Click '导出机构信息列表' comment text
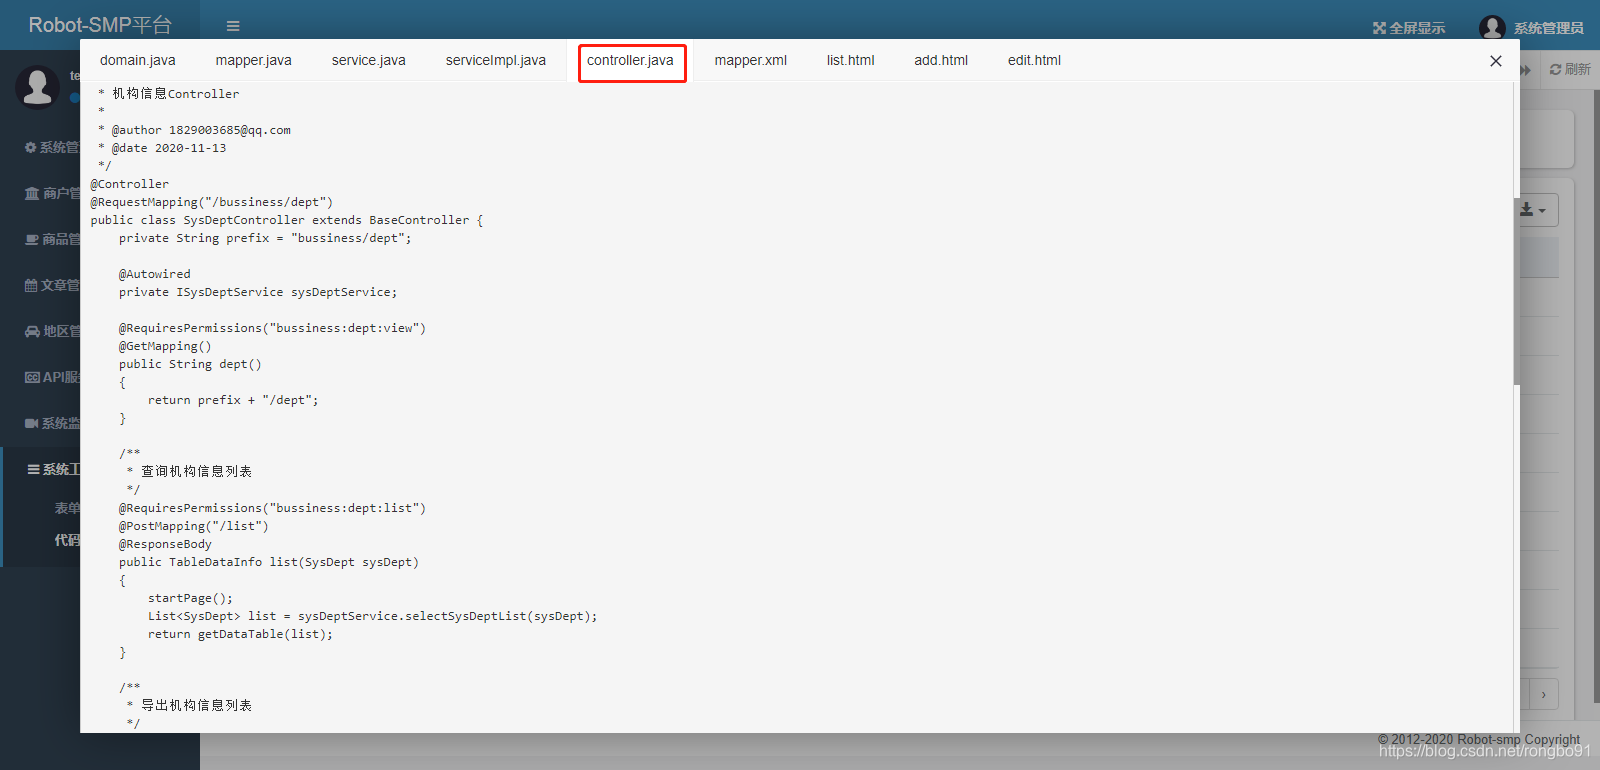The height and width of the screenshot is (770, 1600). [x=196, y=705]
